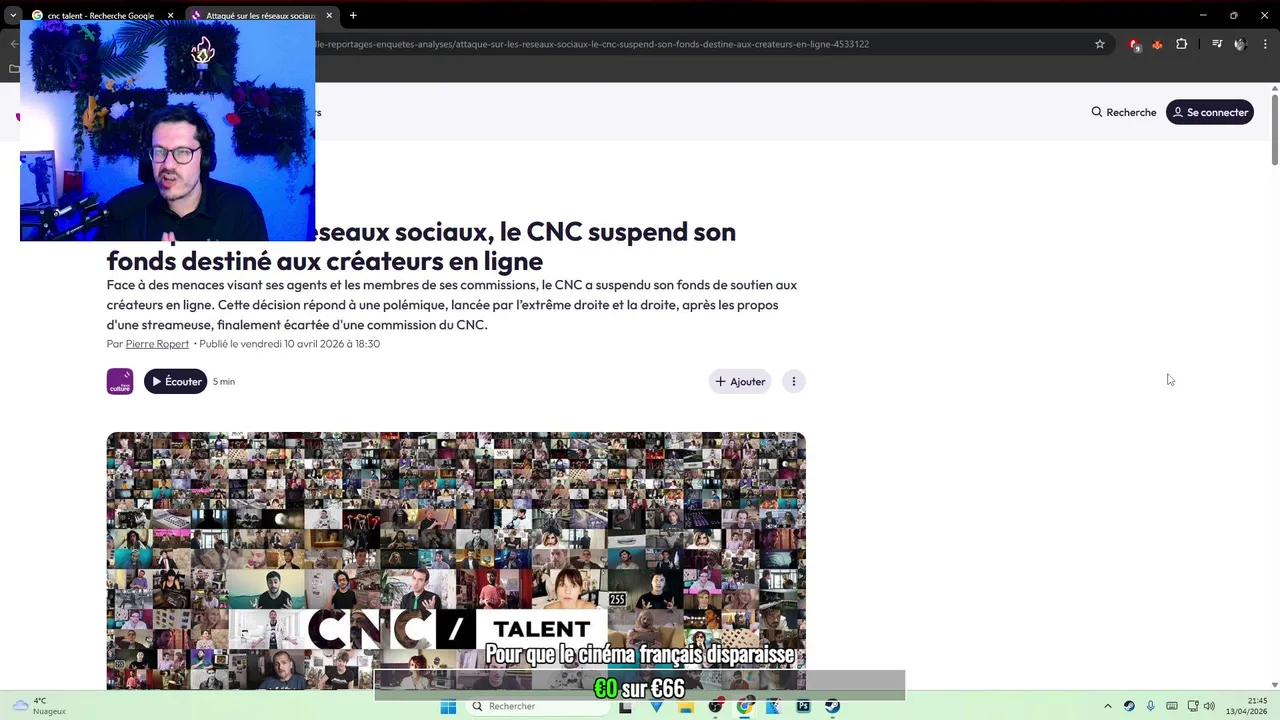Open the network tray icon
Image resolution: width=1280 pixels, height=720 pixels.
point(1193,706)
